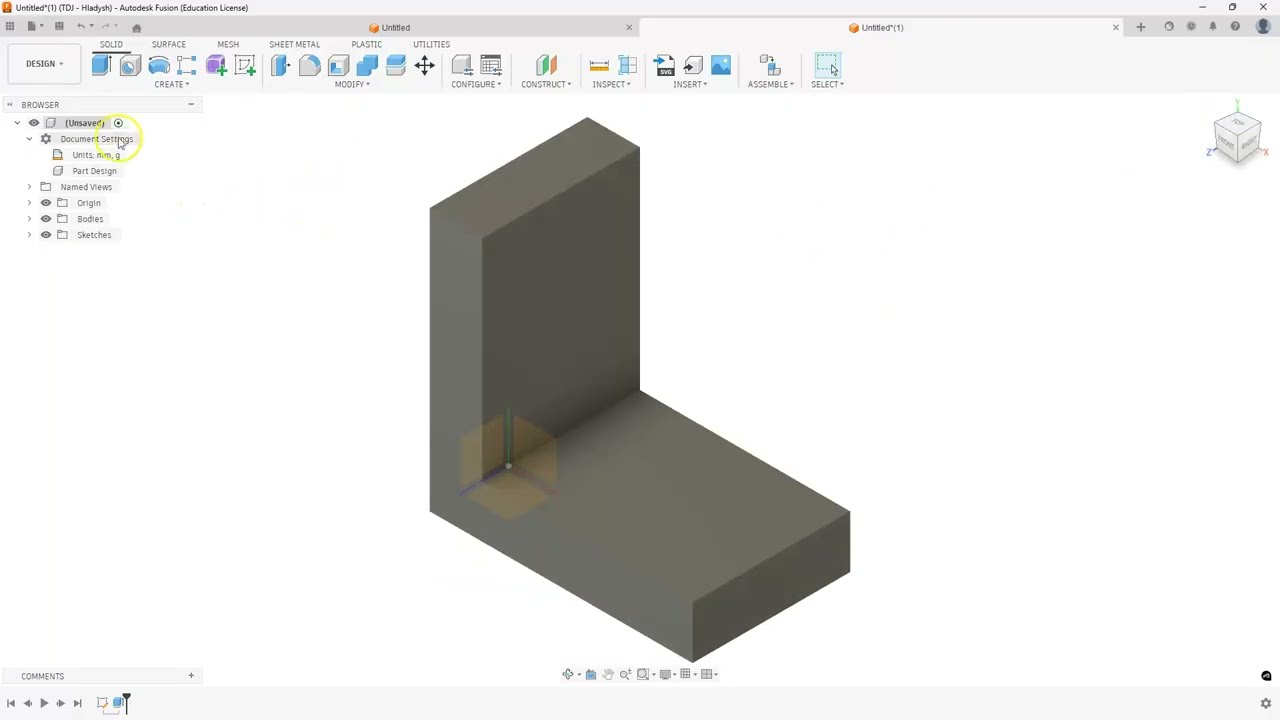Click the ViewCube in the corner
1280x720 pixels.
pos(1237,137)
